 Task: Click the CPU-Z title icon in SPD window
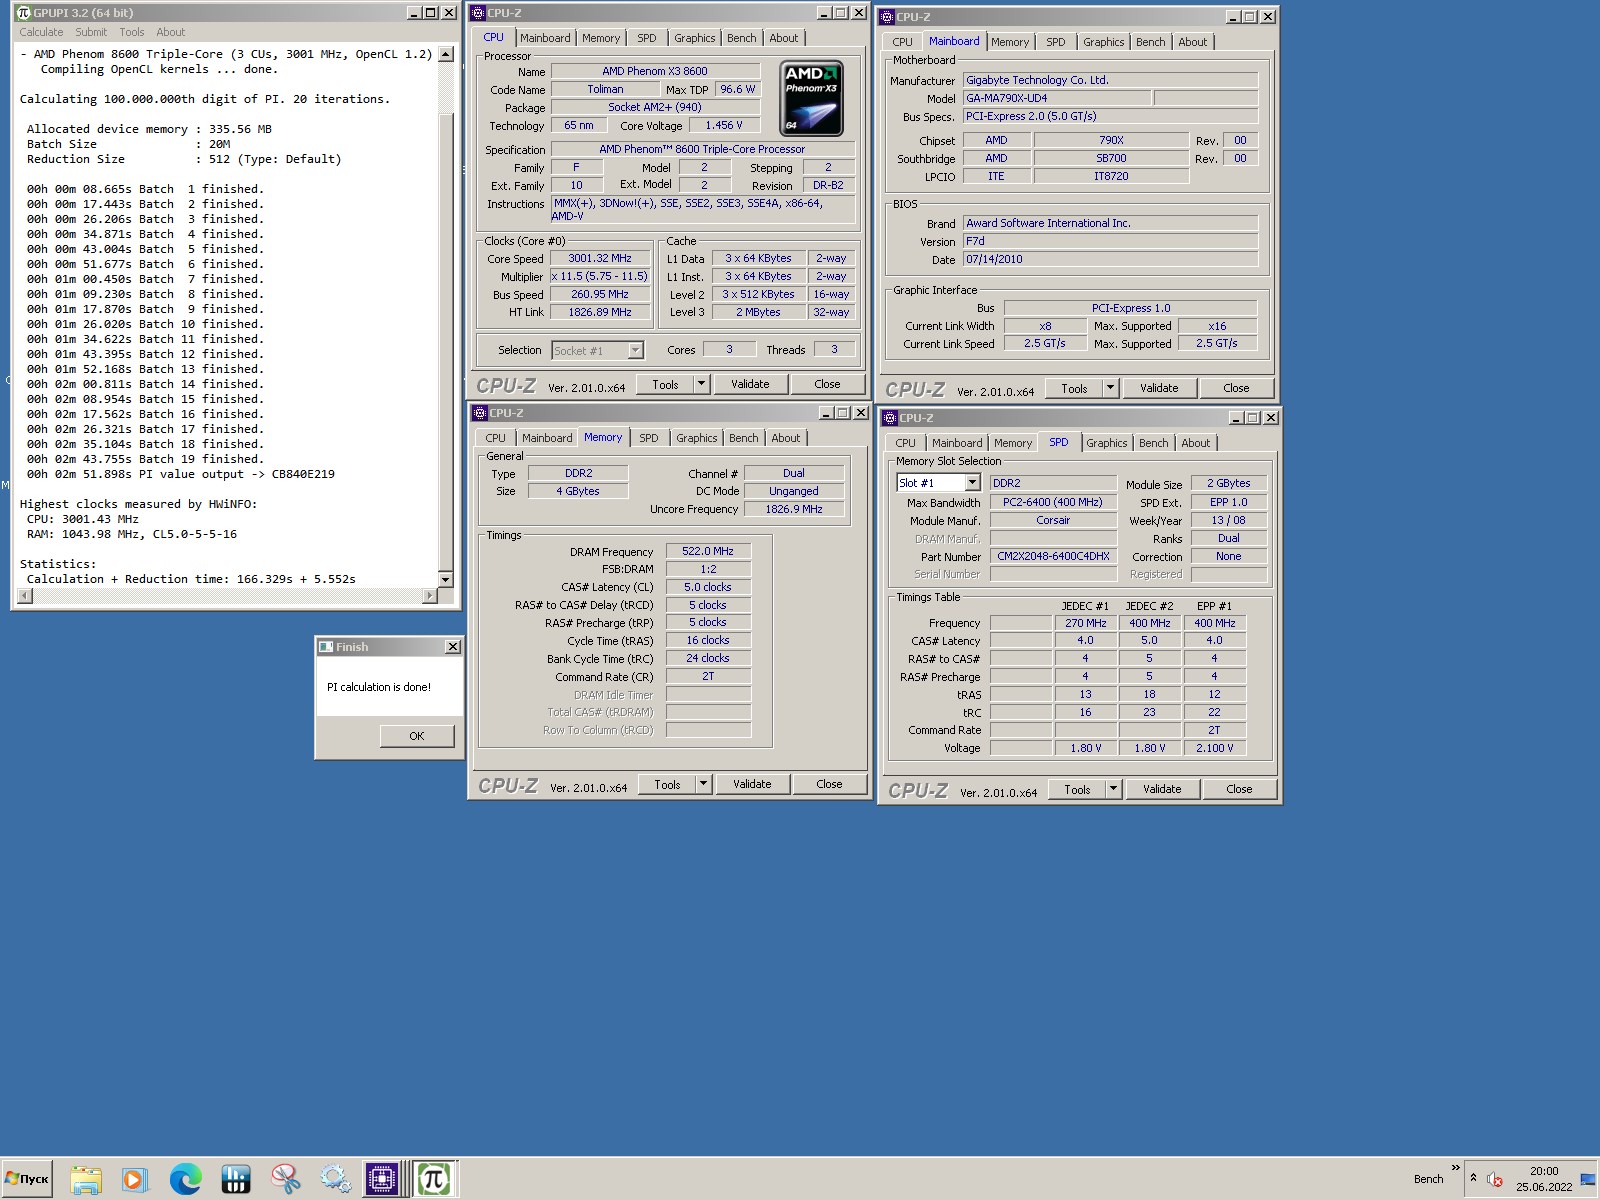coord(889,418)
